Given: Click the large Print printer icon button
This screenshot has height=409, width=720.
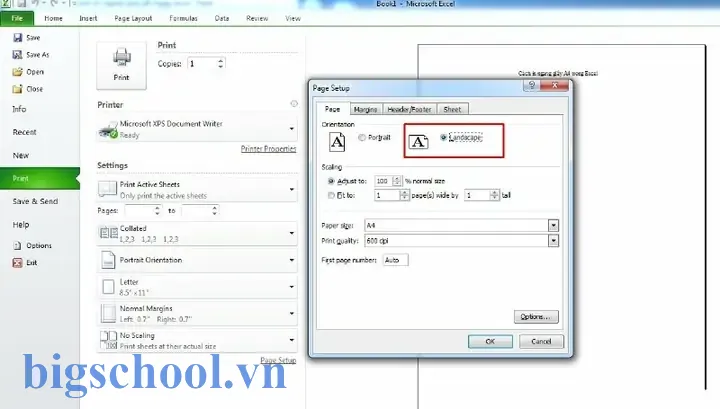Looking at the screenshot, I should click(122, 65).
